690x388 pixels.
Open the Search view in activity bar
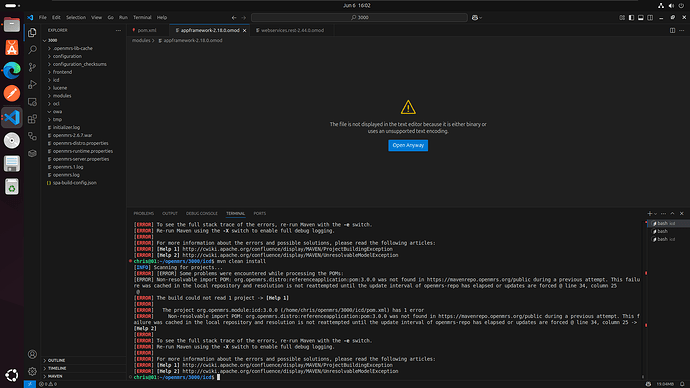tap(32, 50)
